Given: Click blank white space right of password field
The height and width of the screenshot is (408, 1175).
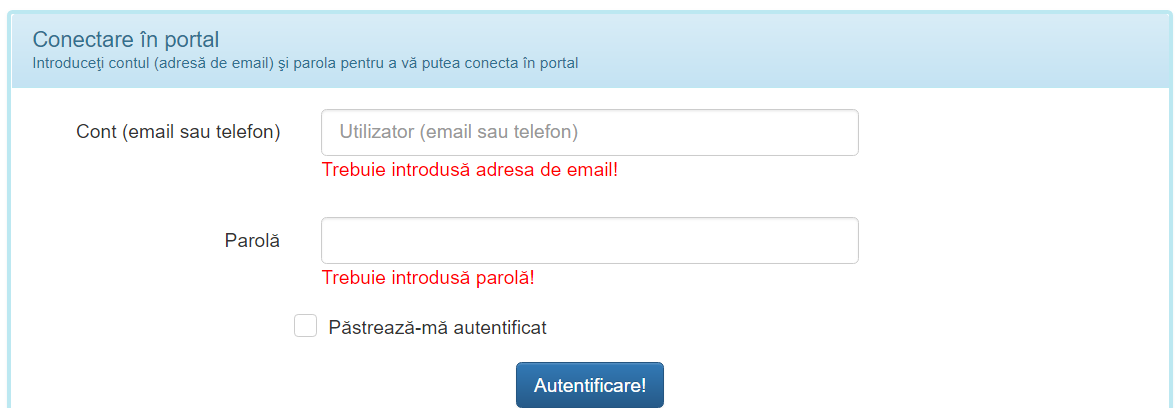Looking at the screenshot, I should [1000, 240].
